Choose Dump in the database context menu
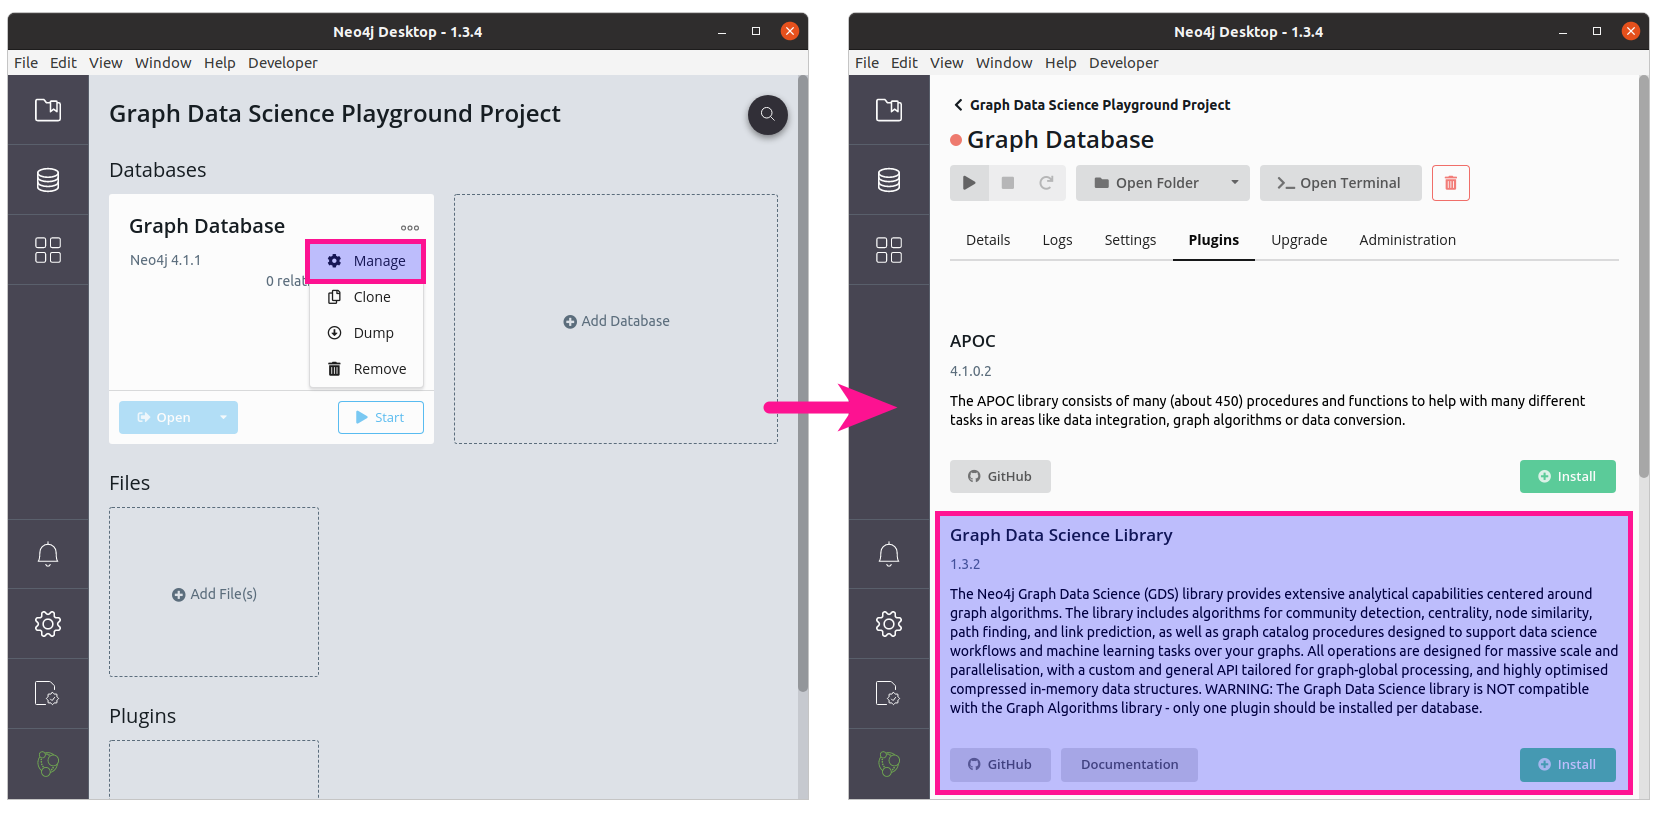 366,333
